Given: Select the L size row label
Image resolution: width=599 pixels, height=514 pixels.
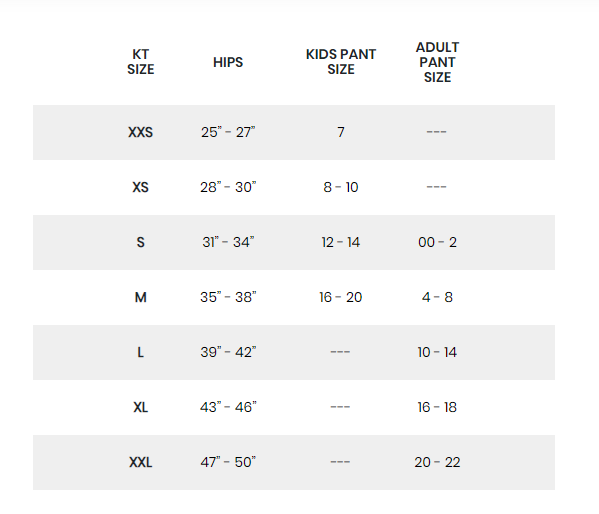Looking at the screenshot, I should [x=141, y=352].
